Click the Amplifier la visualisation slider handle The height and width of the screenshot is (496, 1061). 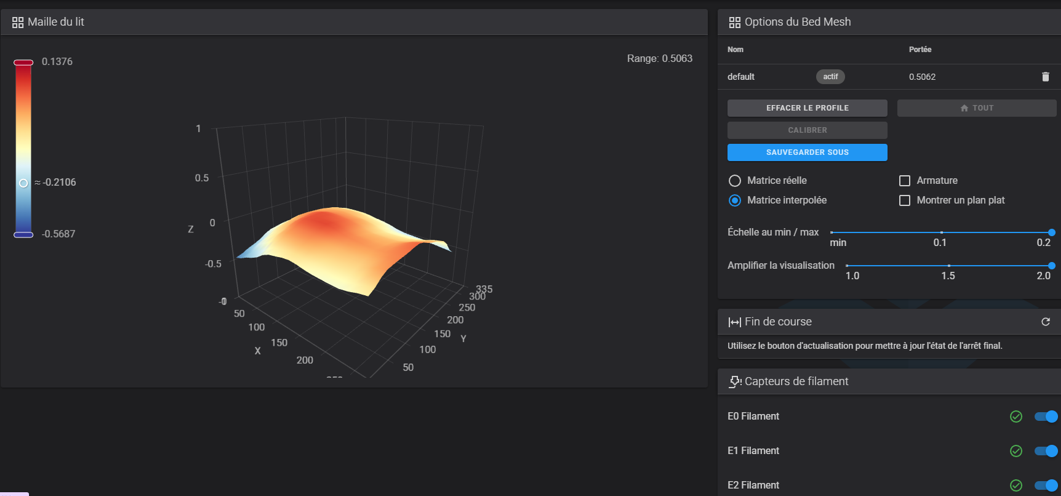pos(1051,266)
